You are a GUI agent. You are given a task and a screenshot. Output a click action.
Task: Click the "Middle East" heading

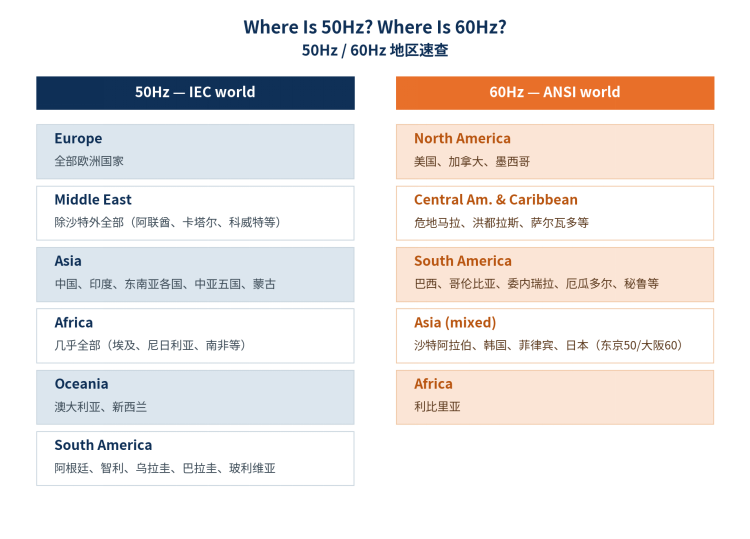(93, 199)
